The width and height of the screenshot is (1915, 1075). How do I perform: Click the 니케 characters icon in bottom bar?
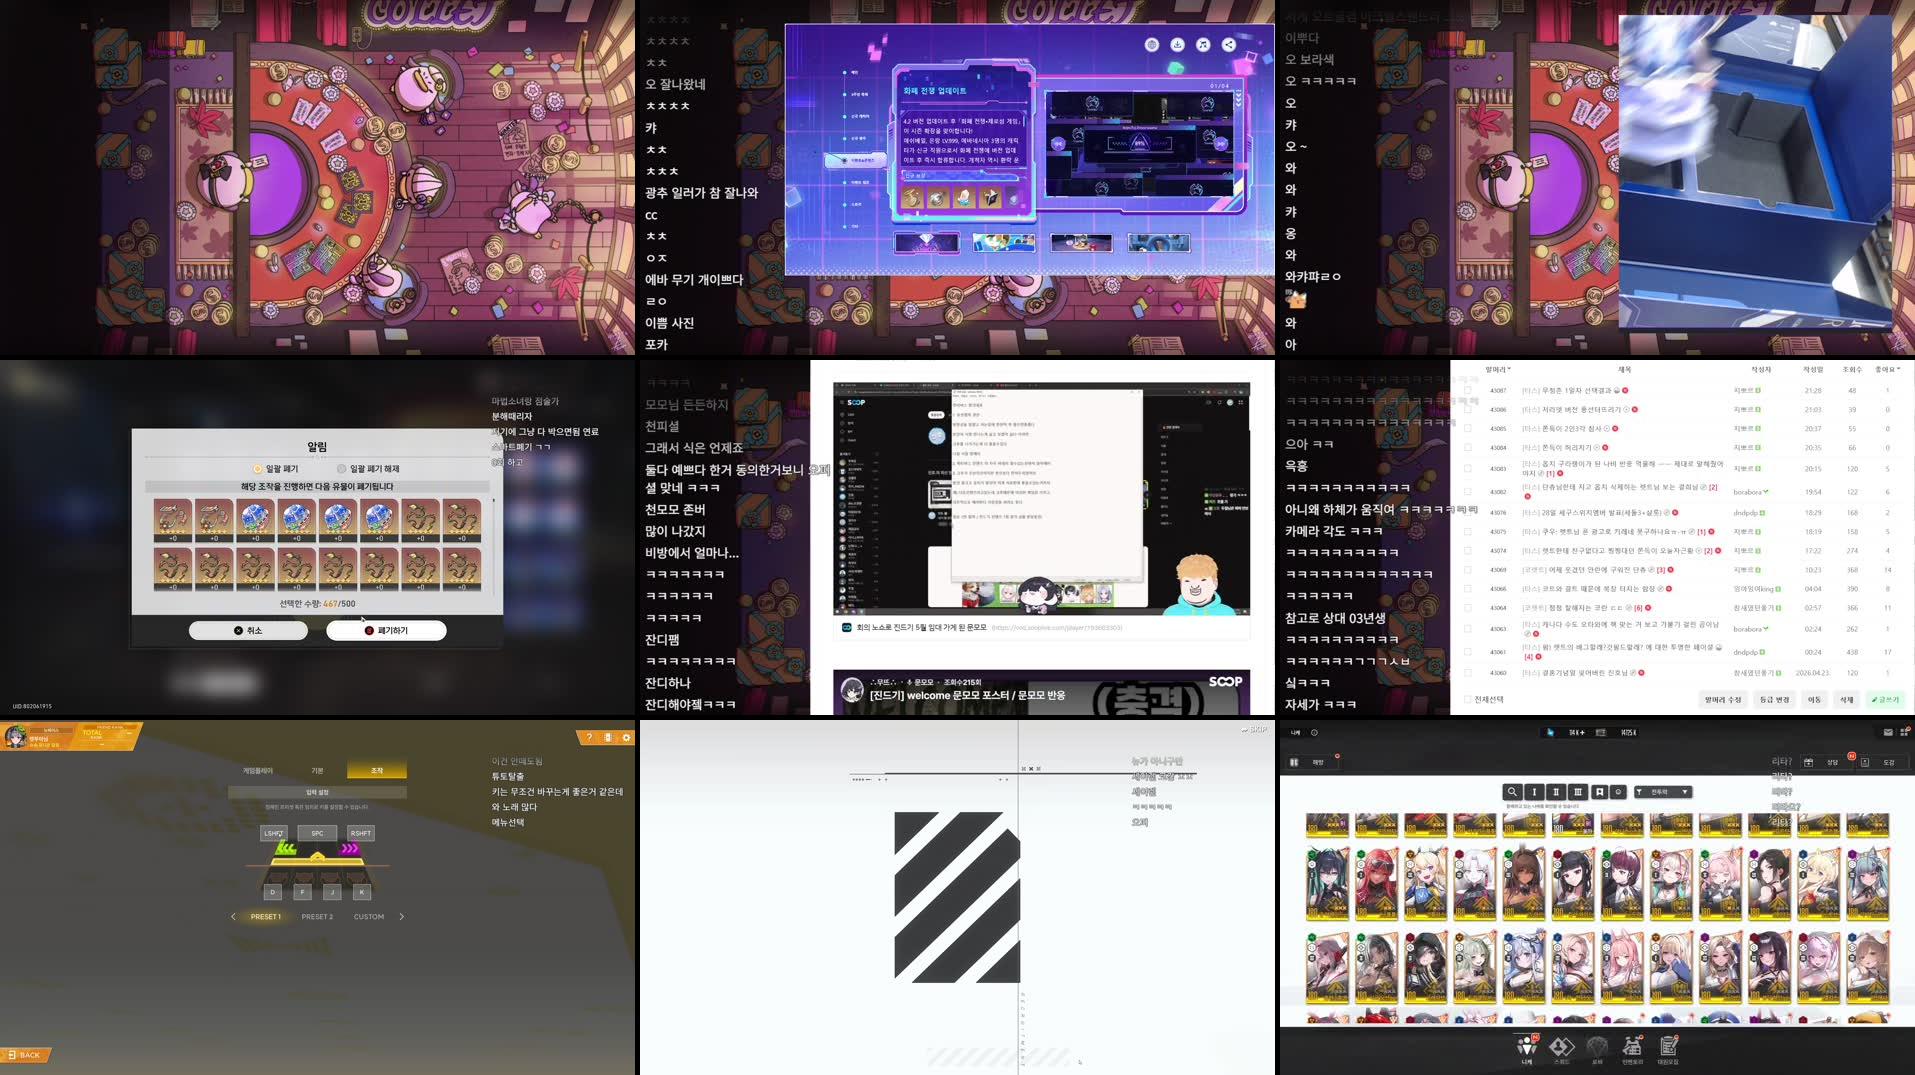tap(1525, 1047)
